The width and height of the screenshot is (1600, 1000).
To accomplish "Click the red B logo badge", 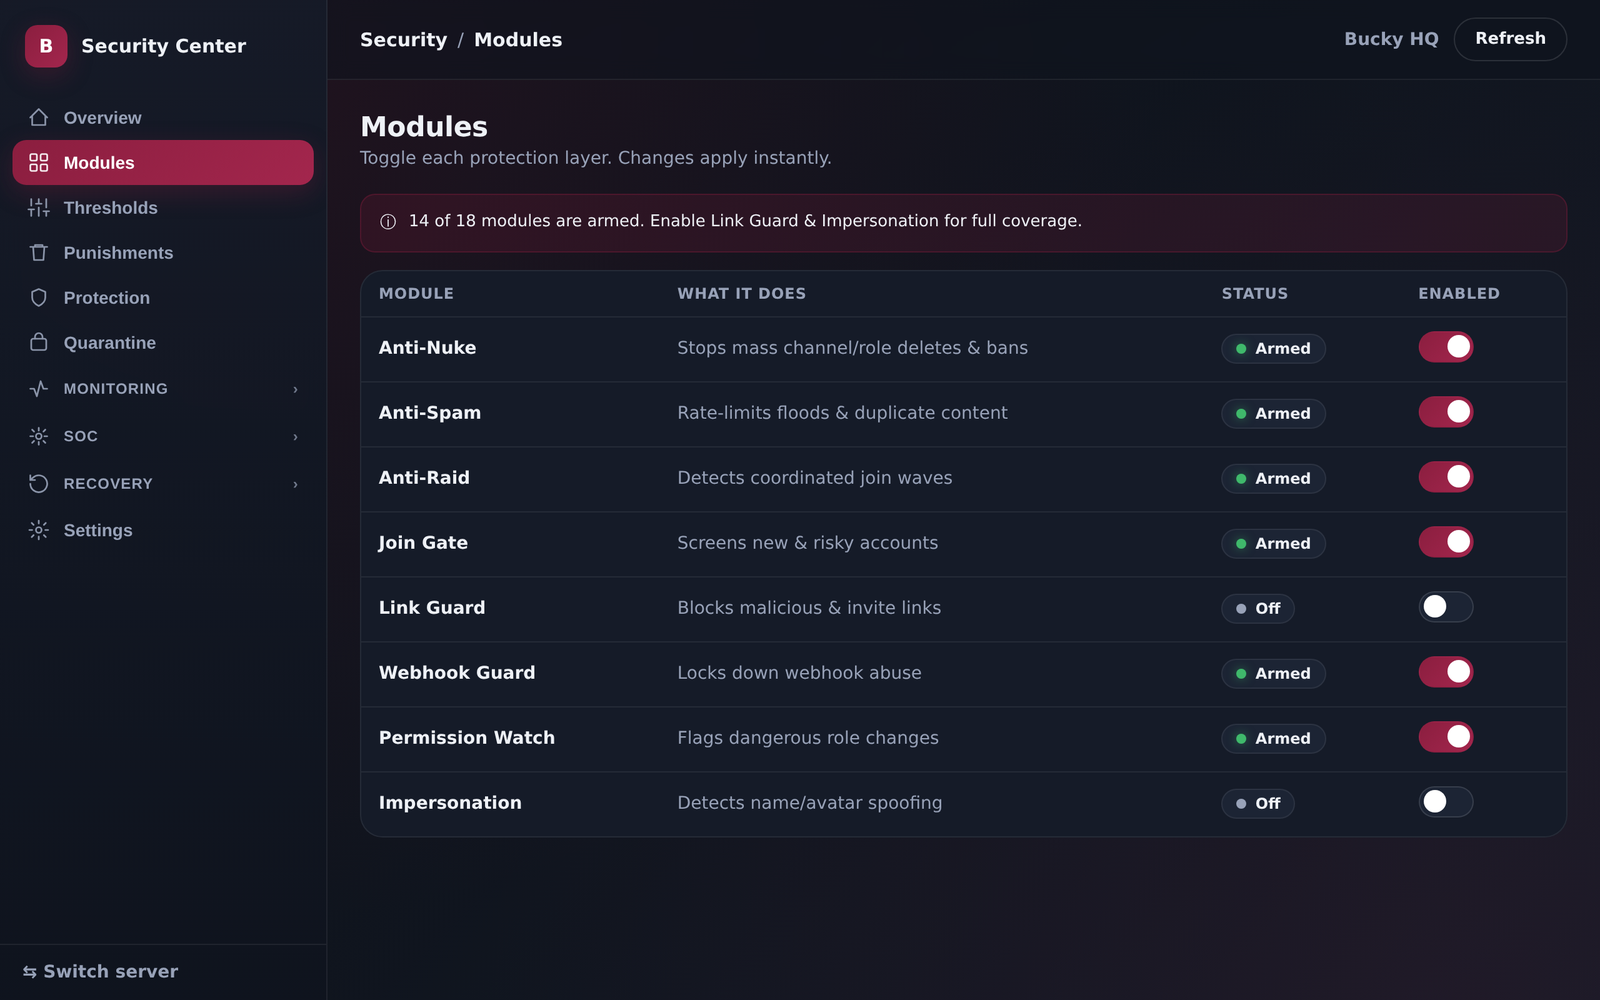I will point(46,46).
